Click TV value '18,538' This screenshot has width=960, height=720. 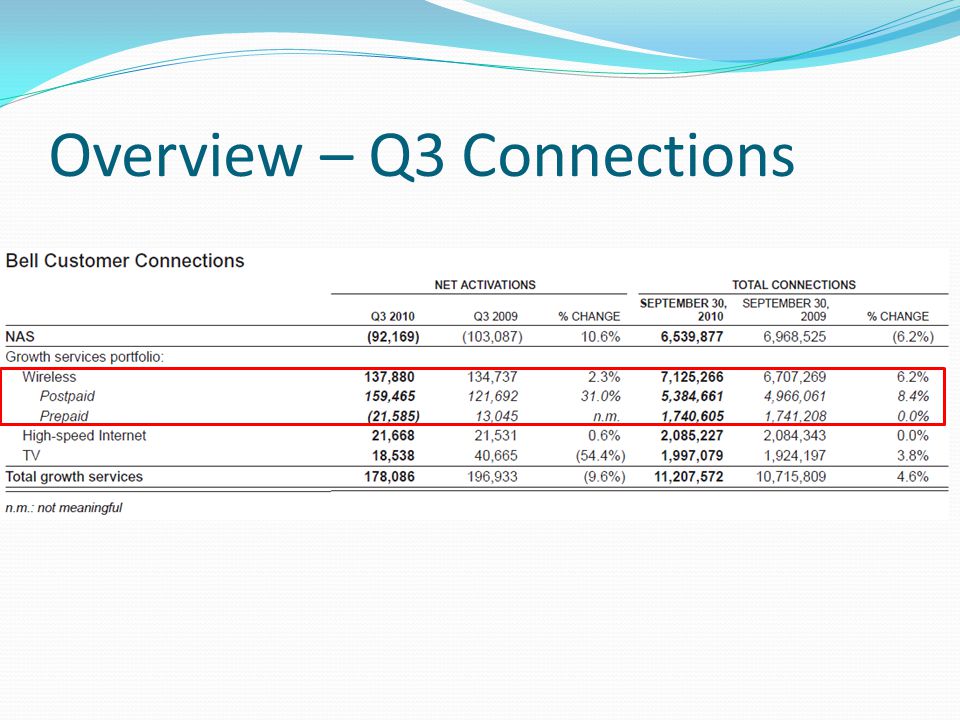[x=393, y=456]
